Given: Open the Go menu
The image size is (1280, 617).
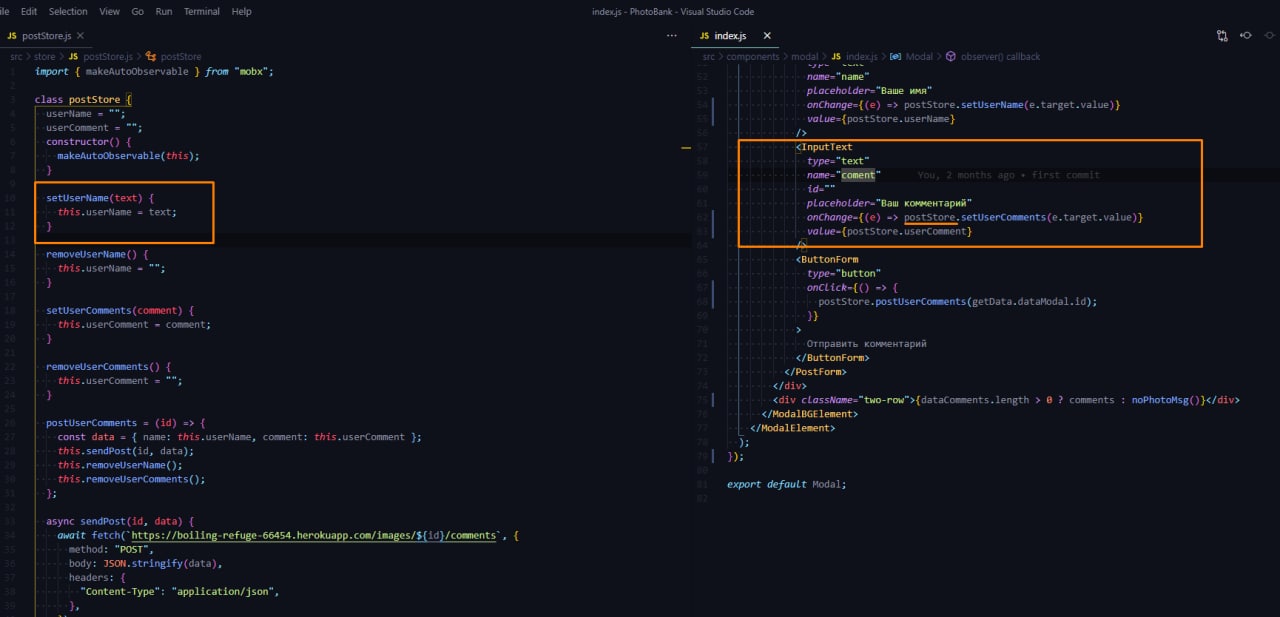Looking at the screenshot, I should pos(137,11).
